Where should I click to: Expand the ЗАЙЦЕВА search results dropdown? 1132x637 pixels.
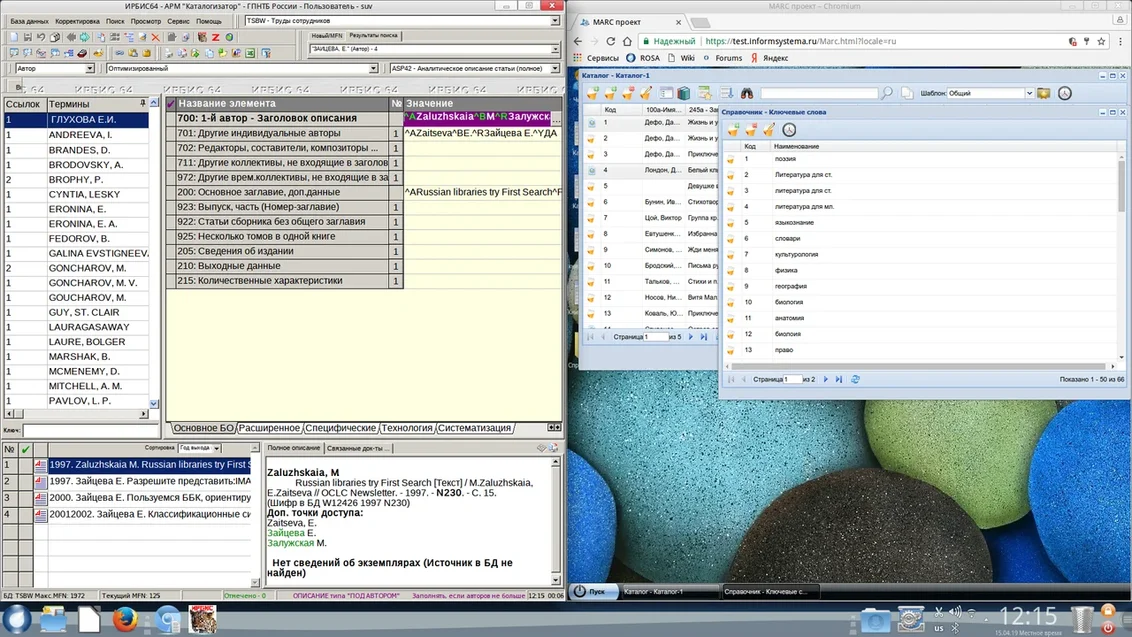(x=554, y=49)
